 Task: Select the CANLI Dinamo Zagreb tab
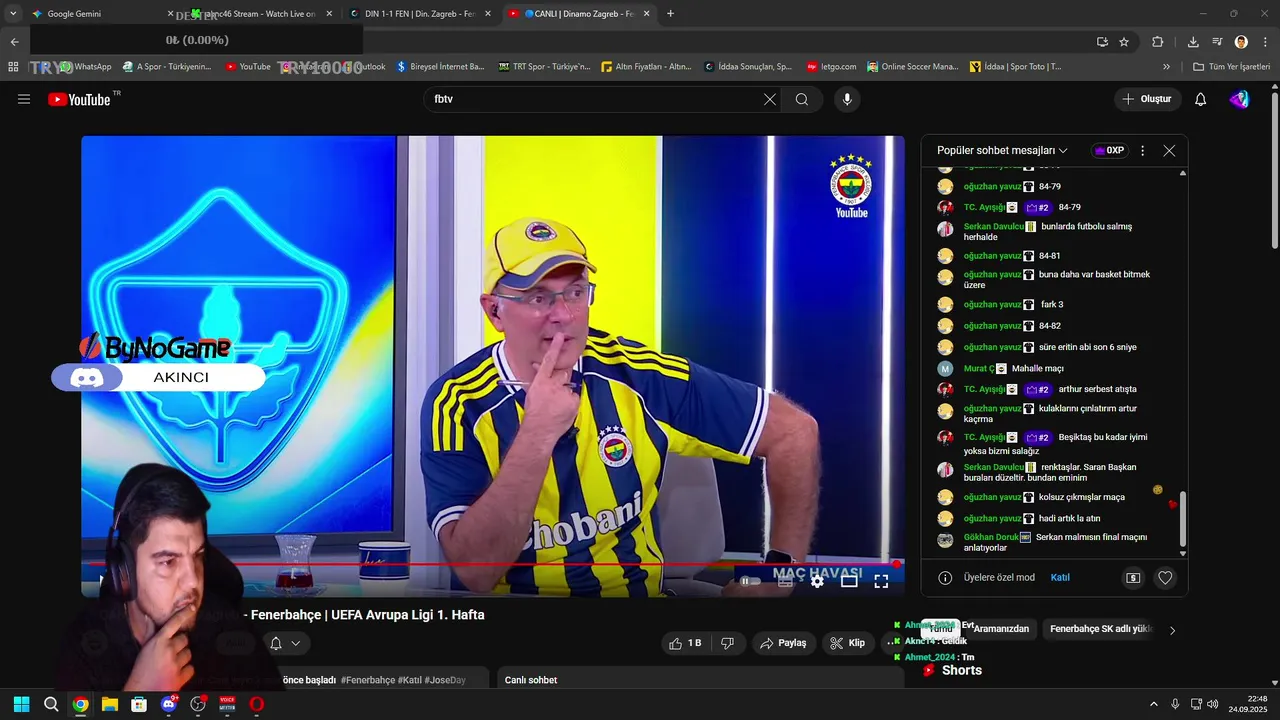coord(580,14)
